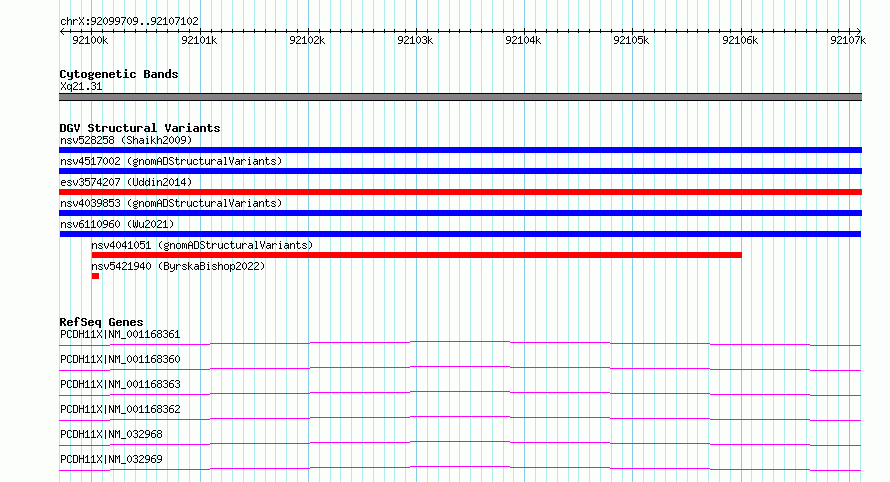Image resolution: width=890 pixels, height=482 pixels.
Task: Open variant nsv4041051 (gnomADStructuralVariants) label
Action: (202, 245)
